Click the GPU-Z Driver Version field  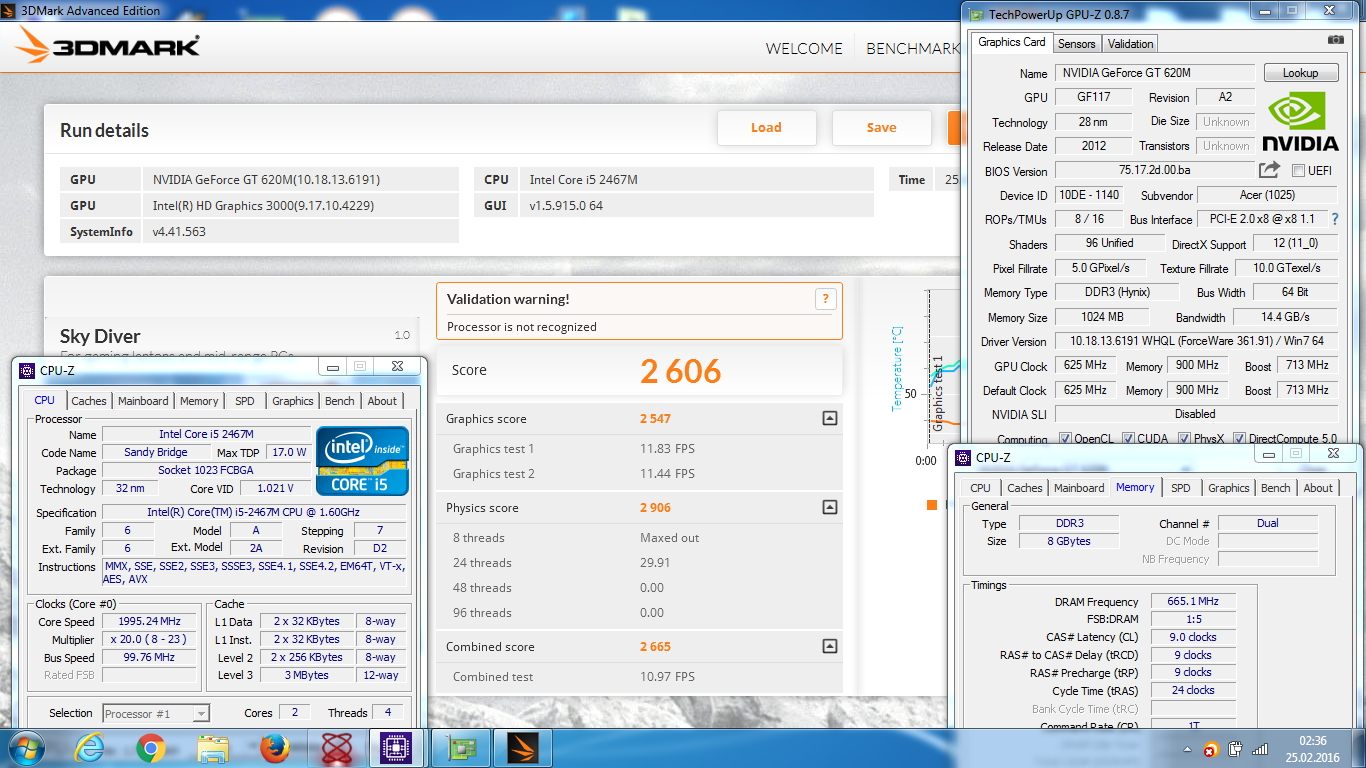pos(1196,341)
